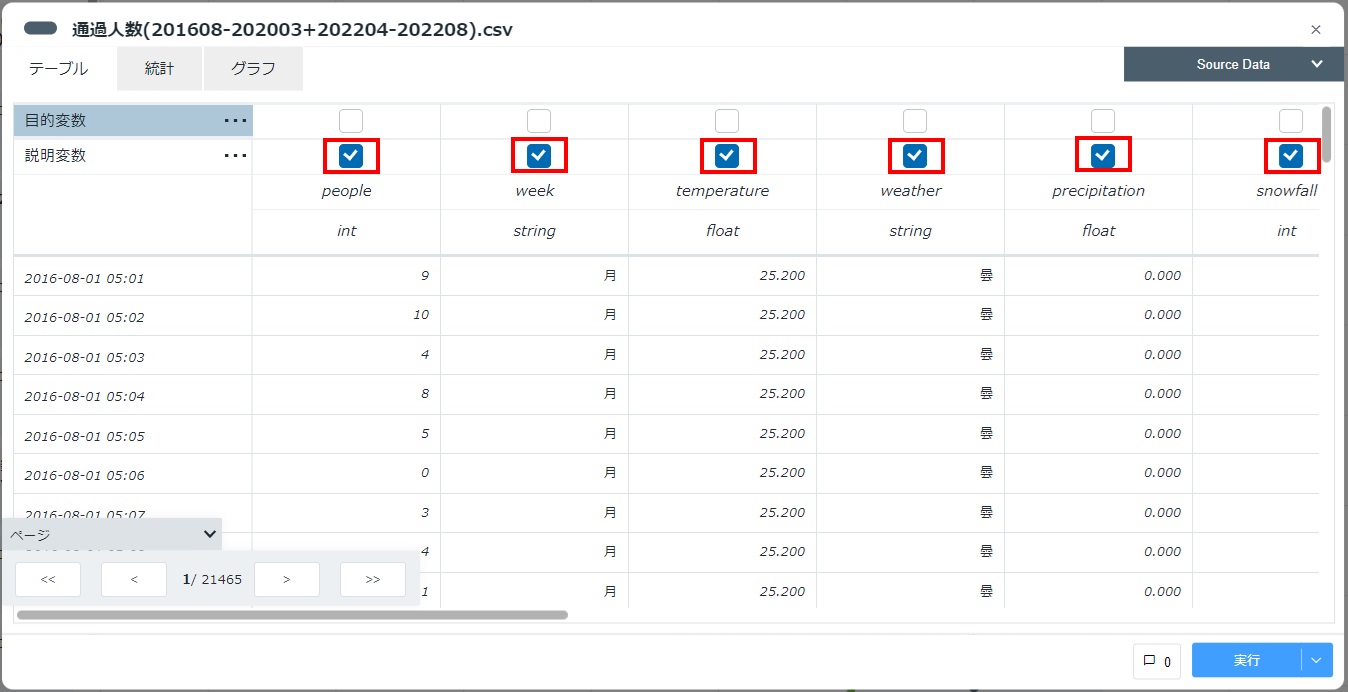
Task: Select row timestamp 2016-08-01 05:04
Action: click(x=84, y=396)
